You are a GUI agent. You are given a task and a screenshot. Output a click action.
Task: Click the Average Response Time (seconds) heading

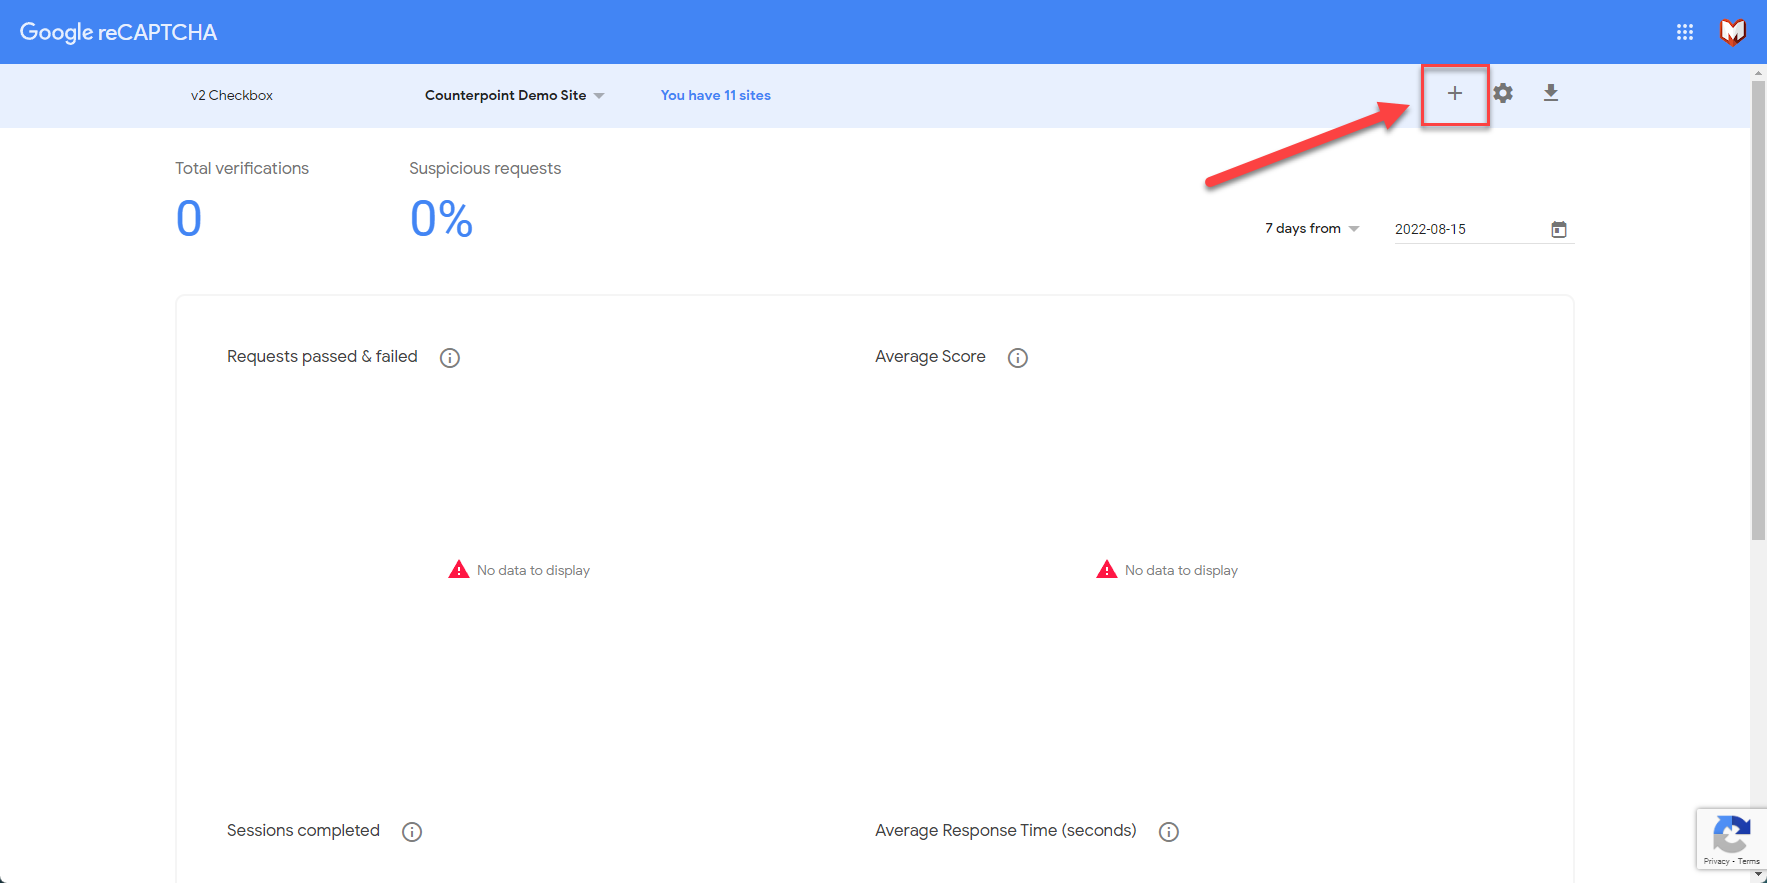1005,831
